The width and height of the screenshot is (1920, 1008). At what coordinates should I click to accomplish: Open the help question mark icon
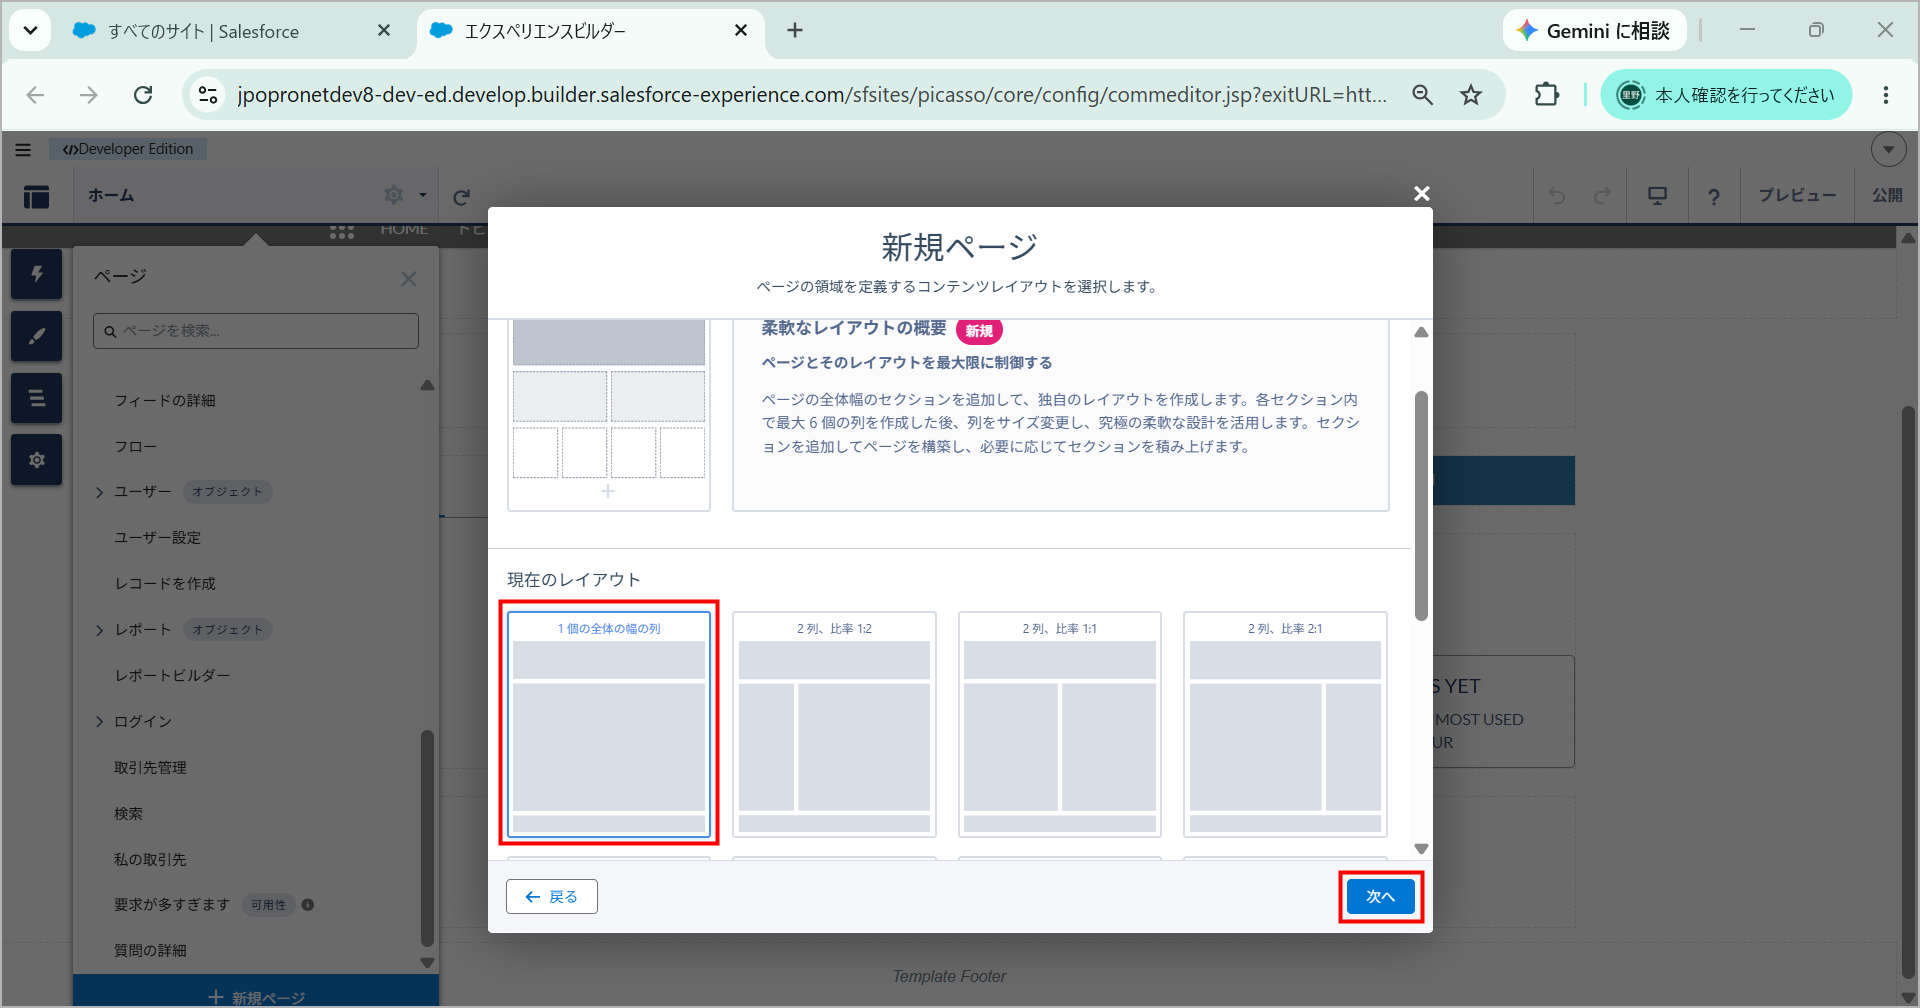coord(1714,197)
